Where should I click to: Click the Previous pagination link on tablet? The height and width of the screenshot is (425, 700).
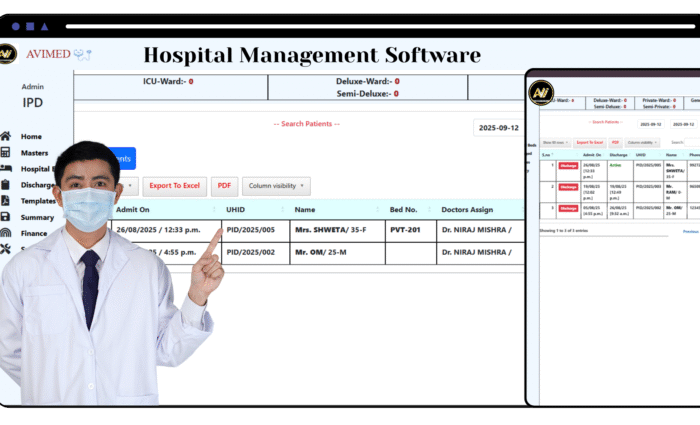pyautogui.click(x=690, y=231)
